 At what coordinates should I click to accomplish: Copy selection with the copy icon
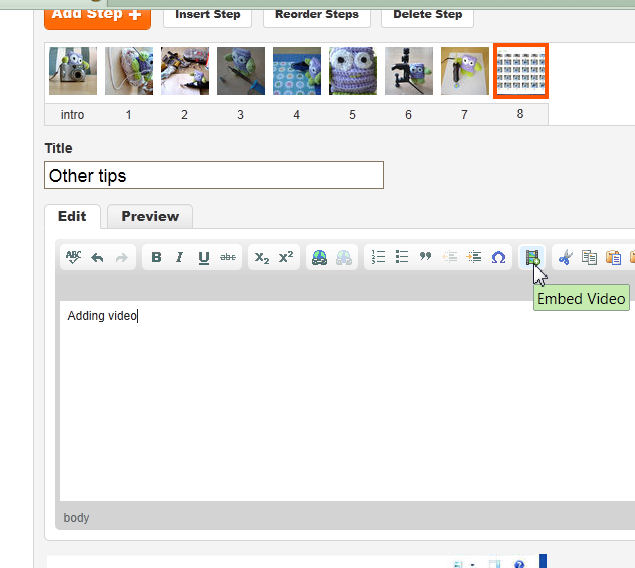click(x=589, y=257)
